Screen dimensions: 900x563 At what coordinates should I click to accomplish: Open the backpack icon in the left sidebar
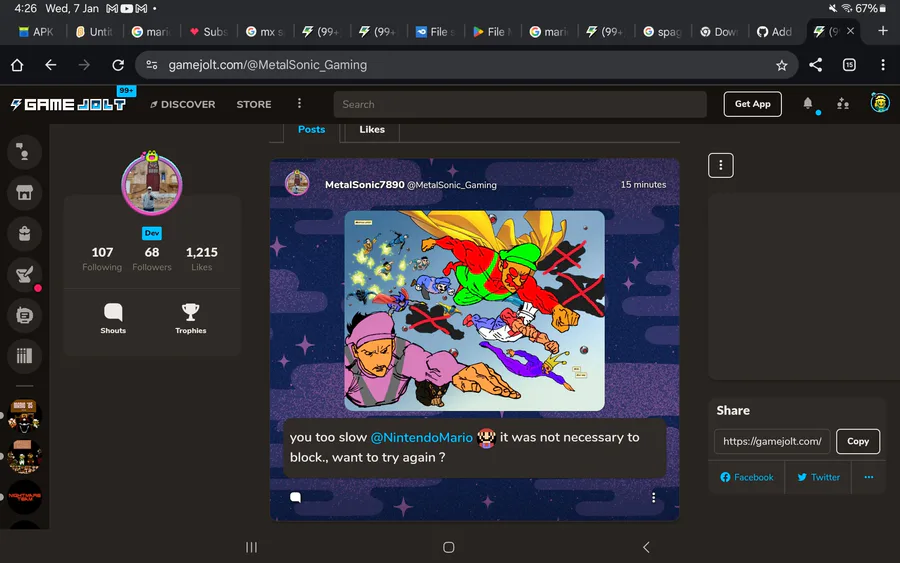coord(24,234)
